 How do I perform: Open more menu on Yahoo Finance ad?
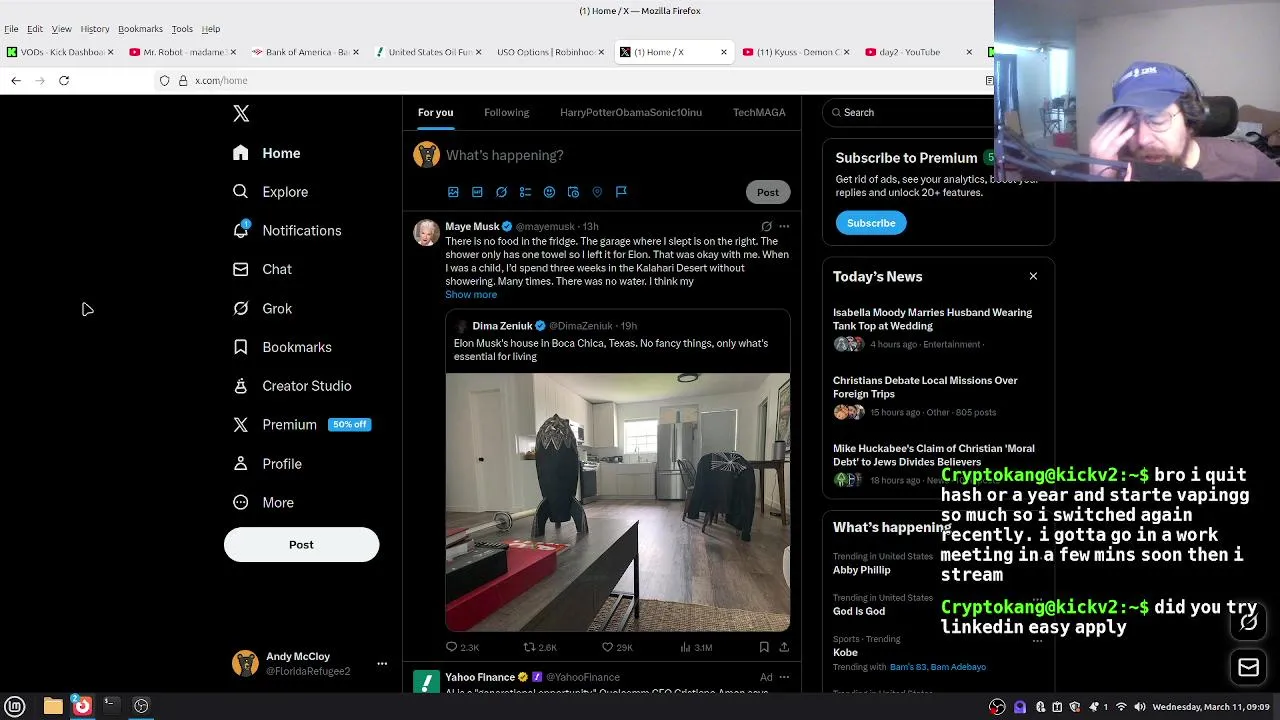784,677
